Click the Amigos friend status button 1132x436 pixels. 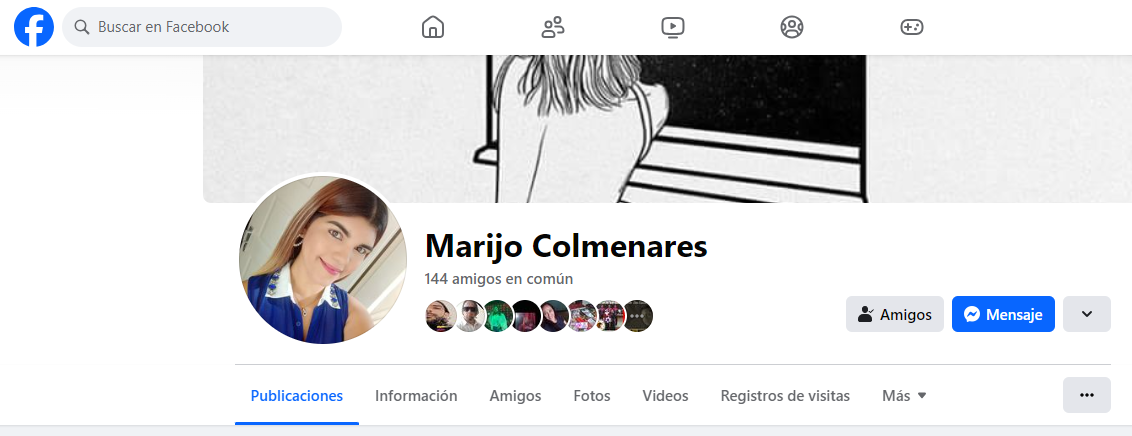pyautogui.click(x=894, y=314)
